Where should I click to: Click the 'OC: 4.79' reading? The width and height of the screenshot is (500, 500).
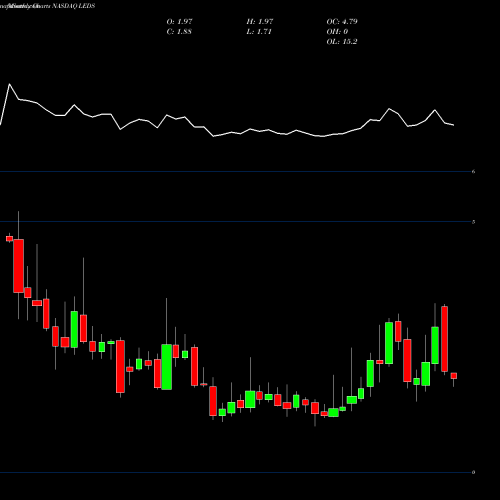coord(342,21)
